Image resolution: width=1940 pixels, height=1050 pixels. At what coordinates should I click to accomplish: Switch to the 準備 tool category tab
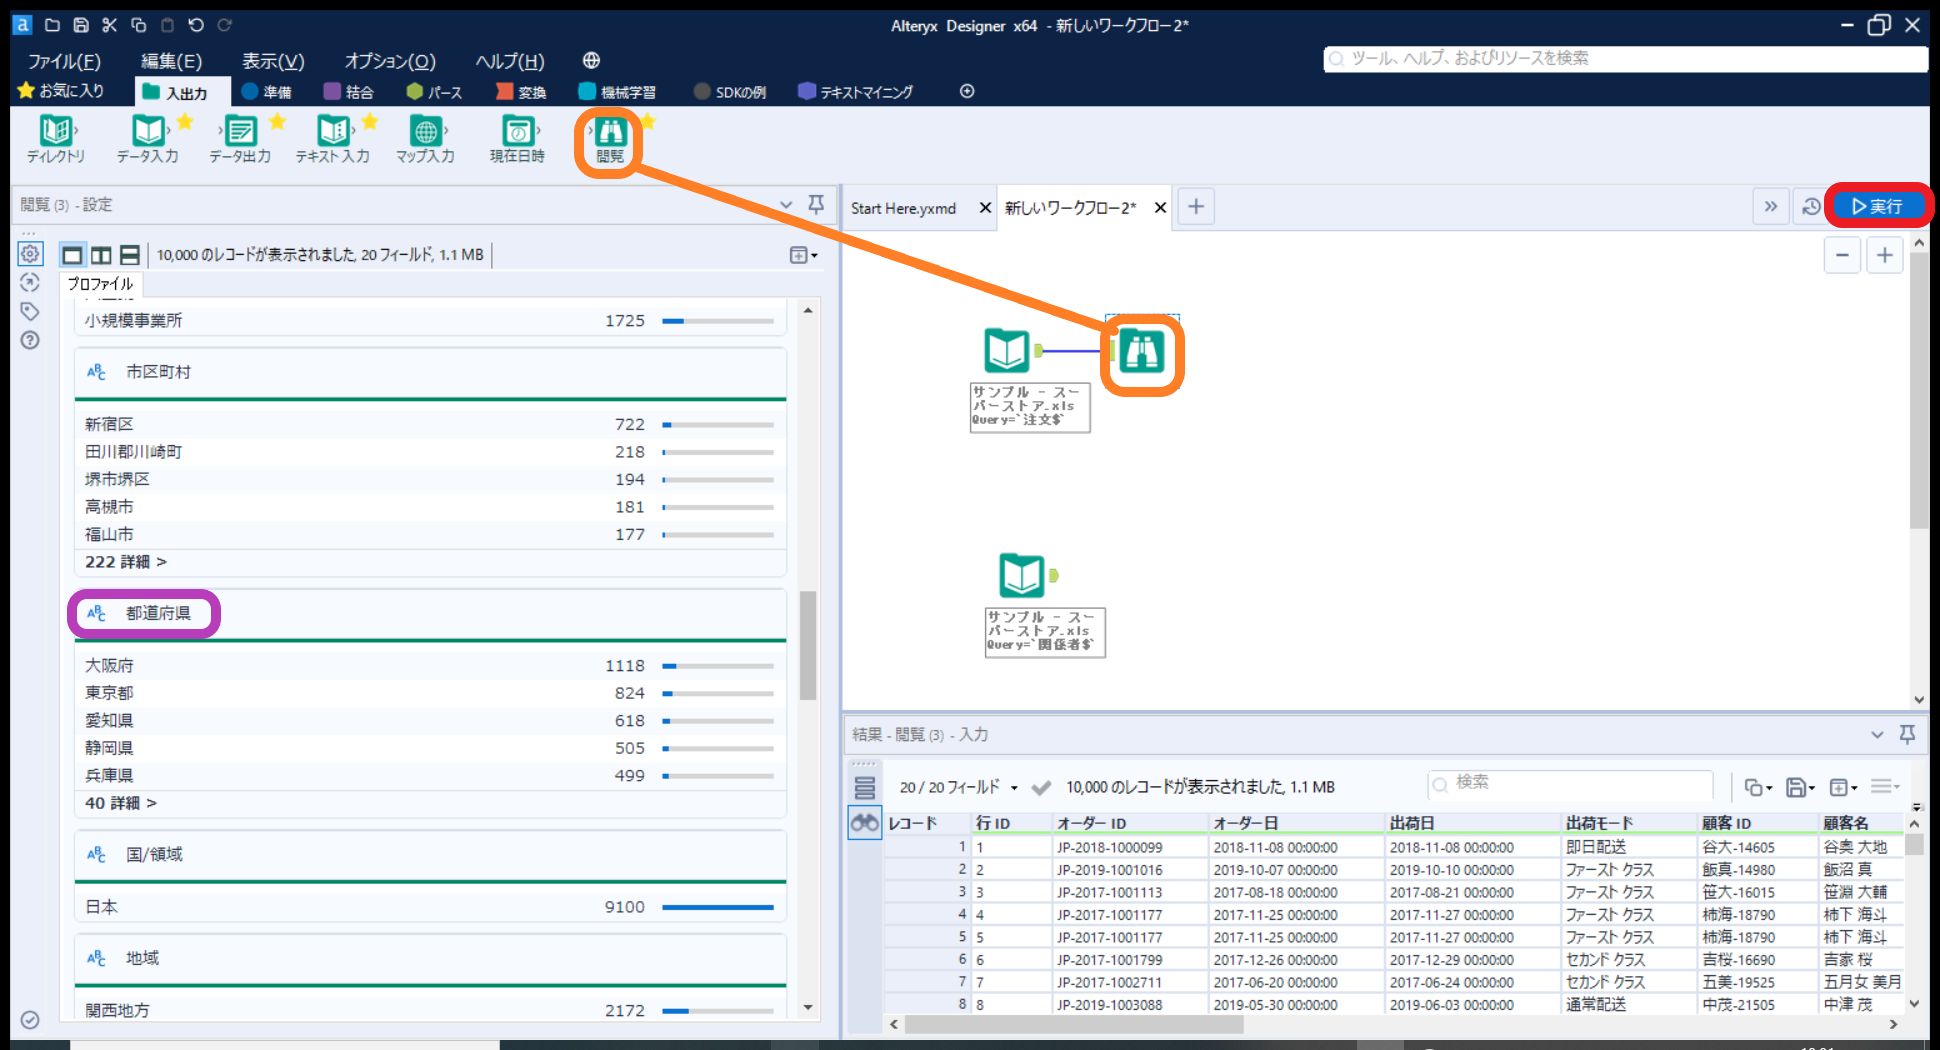tap(267, 92)
